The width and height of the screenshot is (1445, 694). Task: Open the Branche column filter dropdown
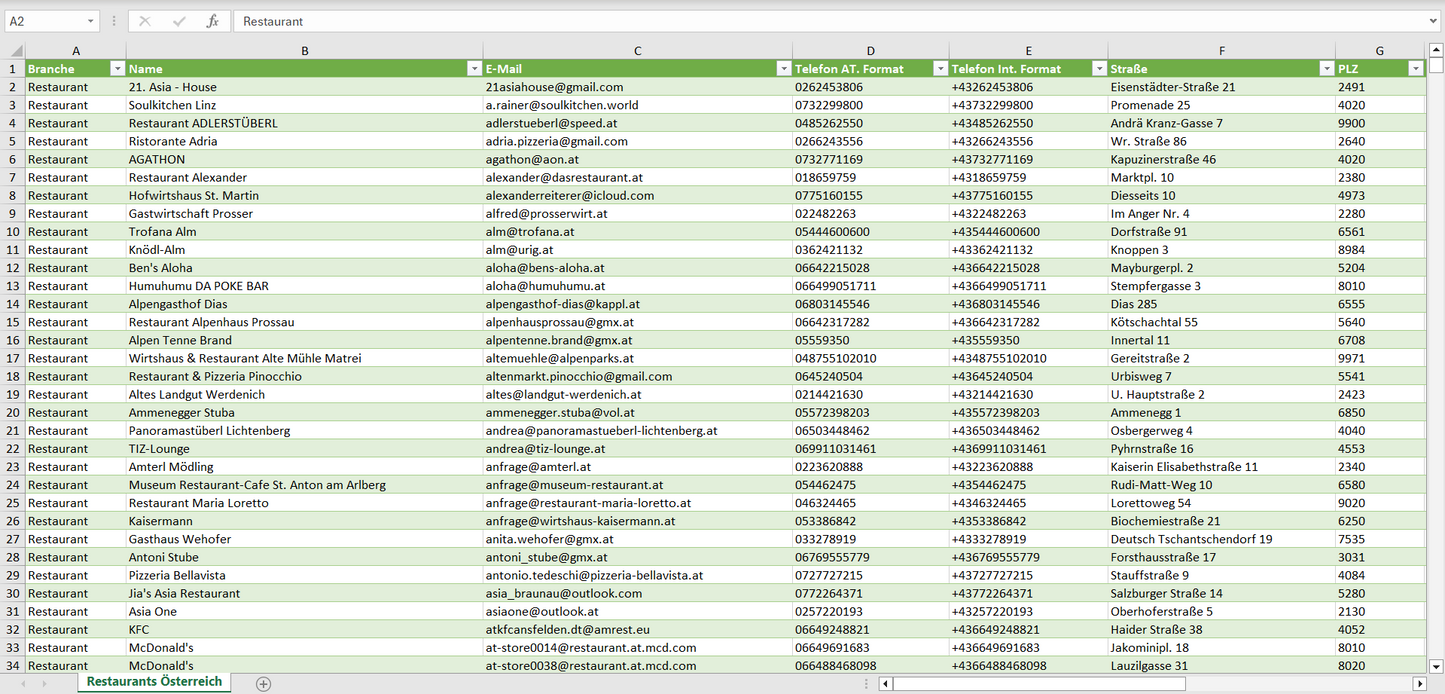117,69
